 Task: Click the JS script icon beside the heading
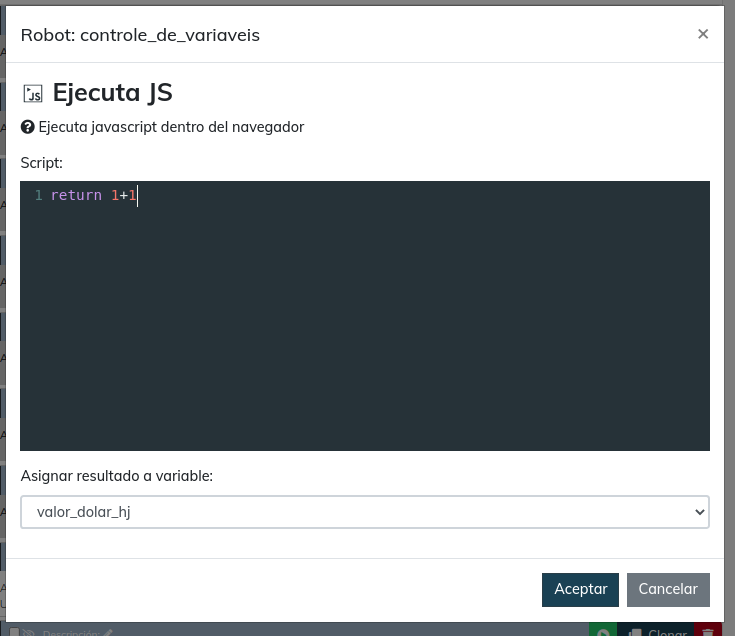pos(33,94)
